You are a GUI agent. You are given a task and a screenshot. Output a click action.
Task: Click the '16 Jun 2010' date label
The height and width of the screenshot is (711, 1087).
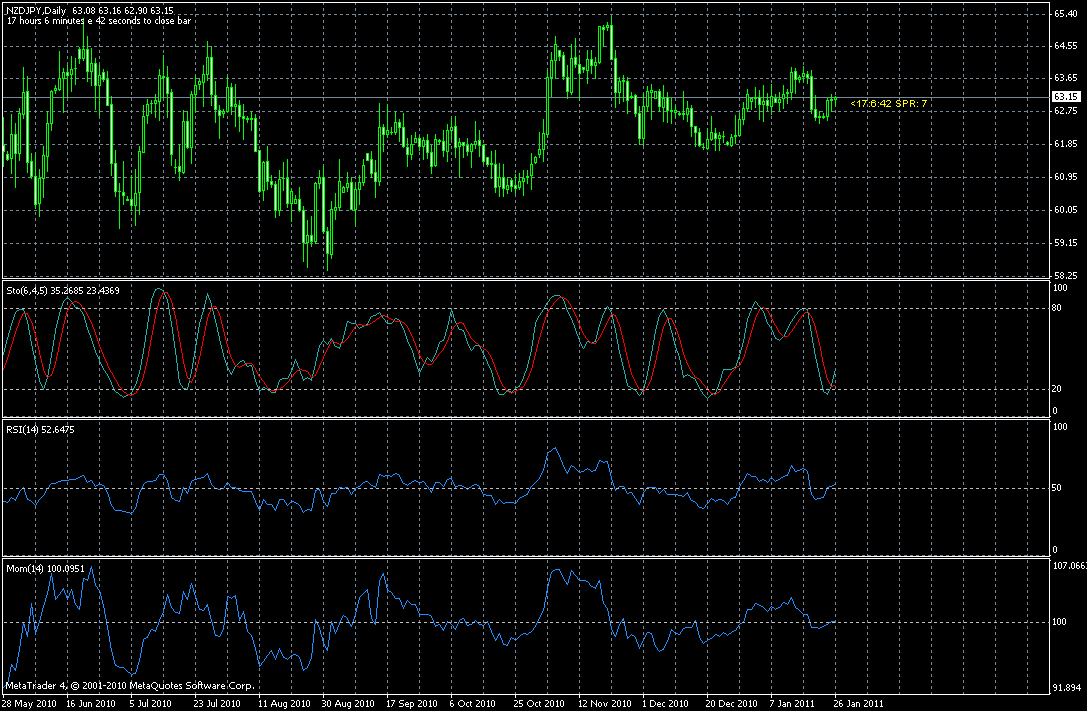tap(90, 703)
